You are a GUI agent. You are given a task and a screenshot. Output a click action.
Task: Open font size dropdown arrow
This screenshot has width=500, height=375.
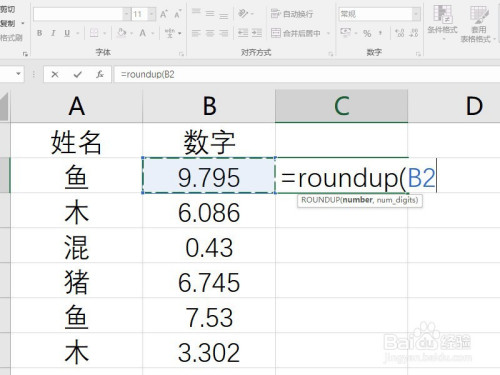coord(152,14)
